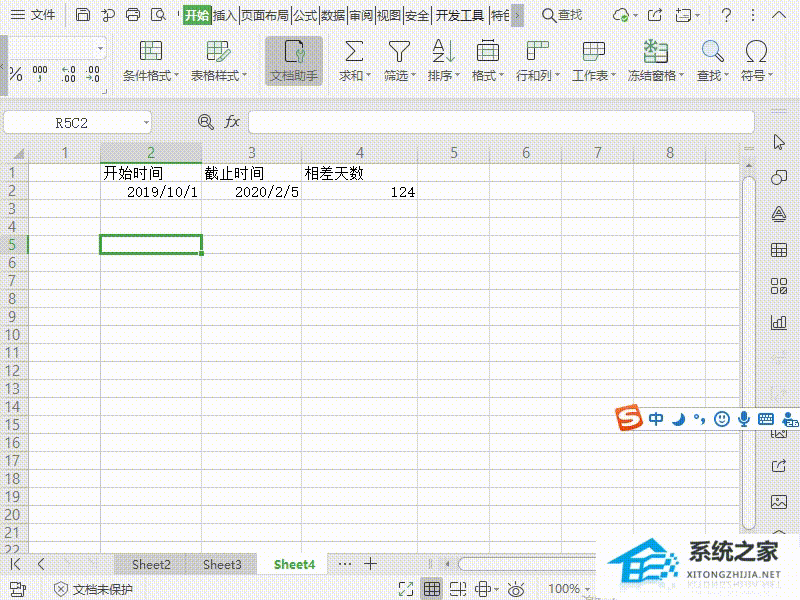Open the chart icon in right sidebar
This screenshot has height=600, width=800.
[x=779, y=322]
